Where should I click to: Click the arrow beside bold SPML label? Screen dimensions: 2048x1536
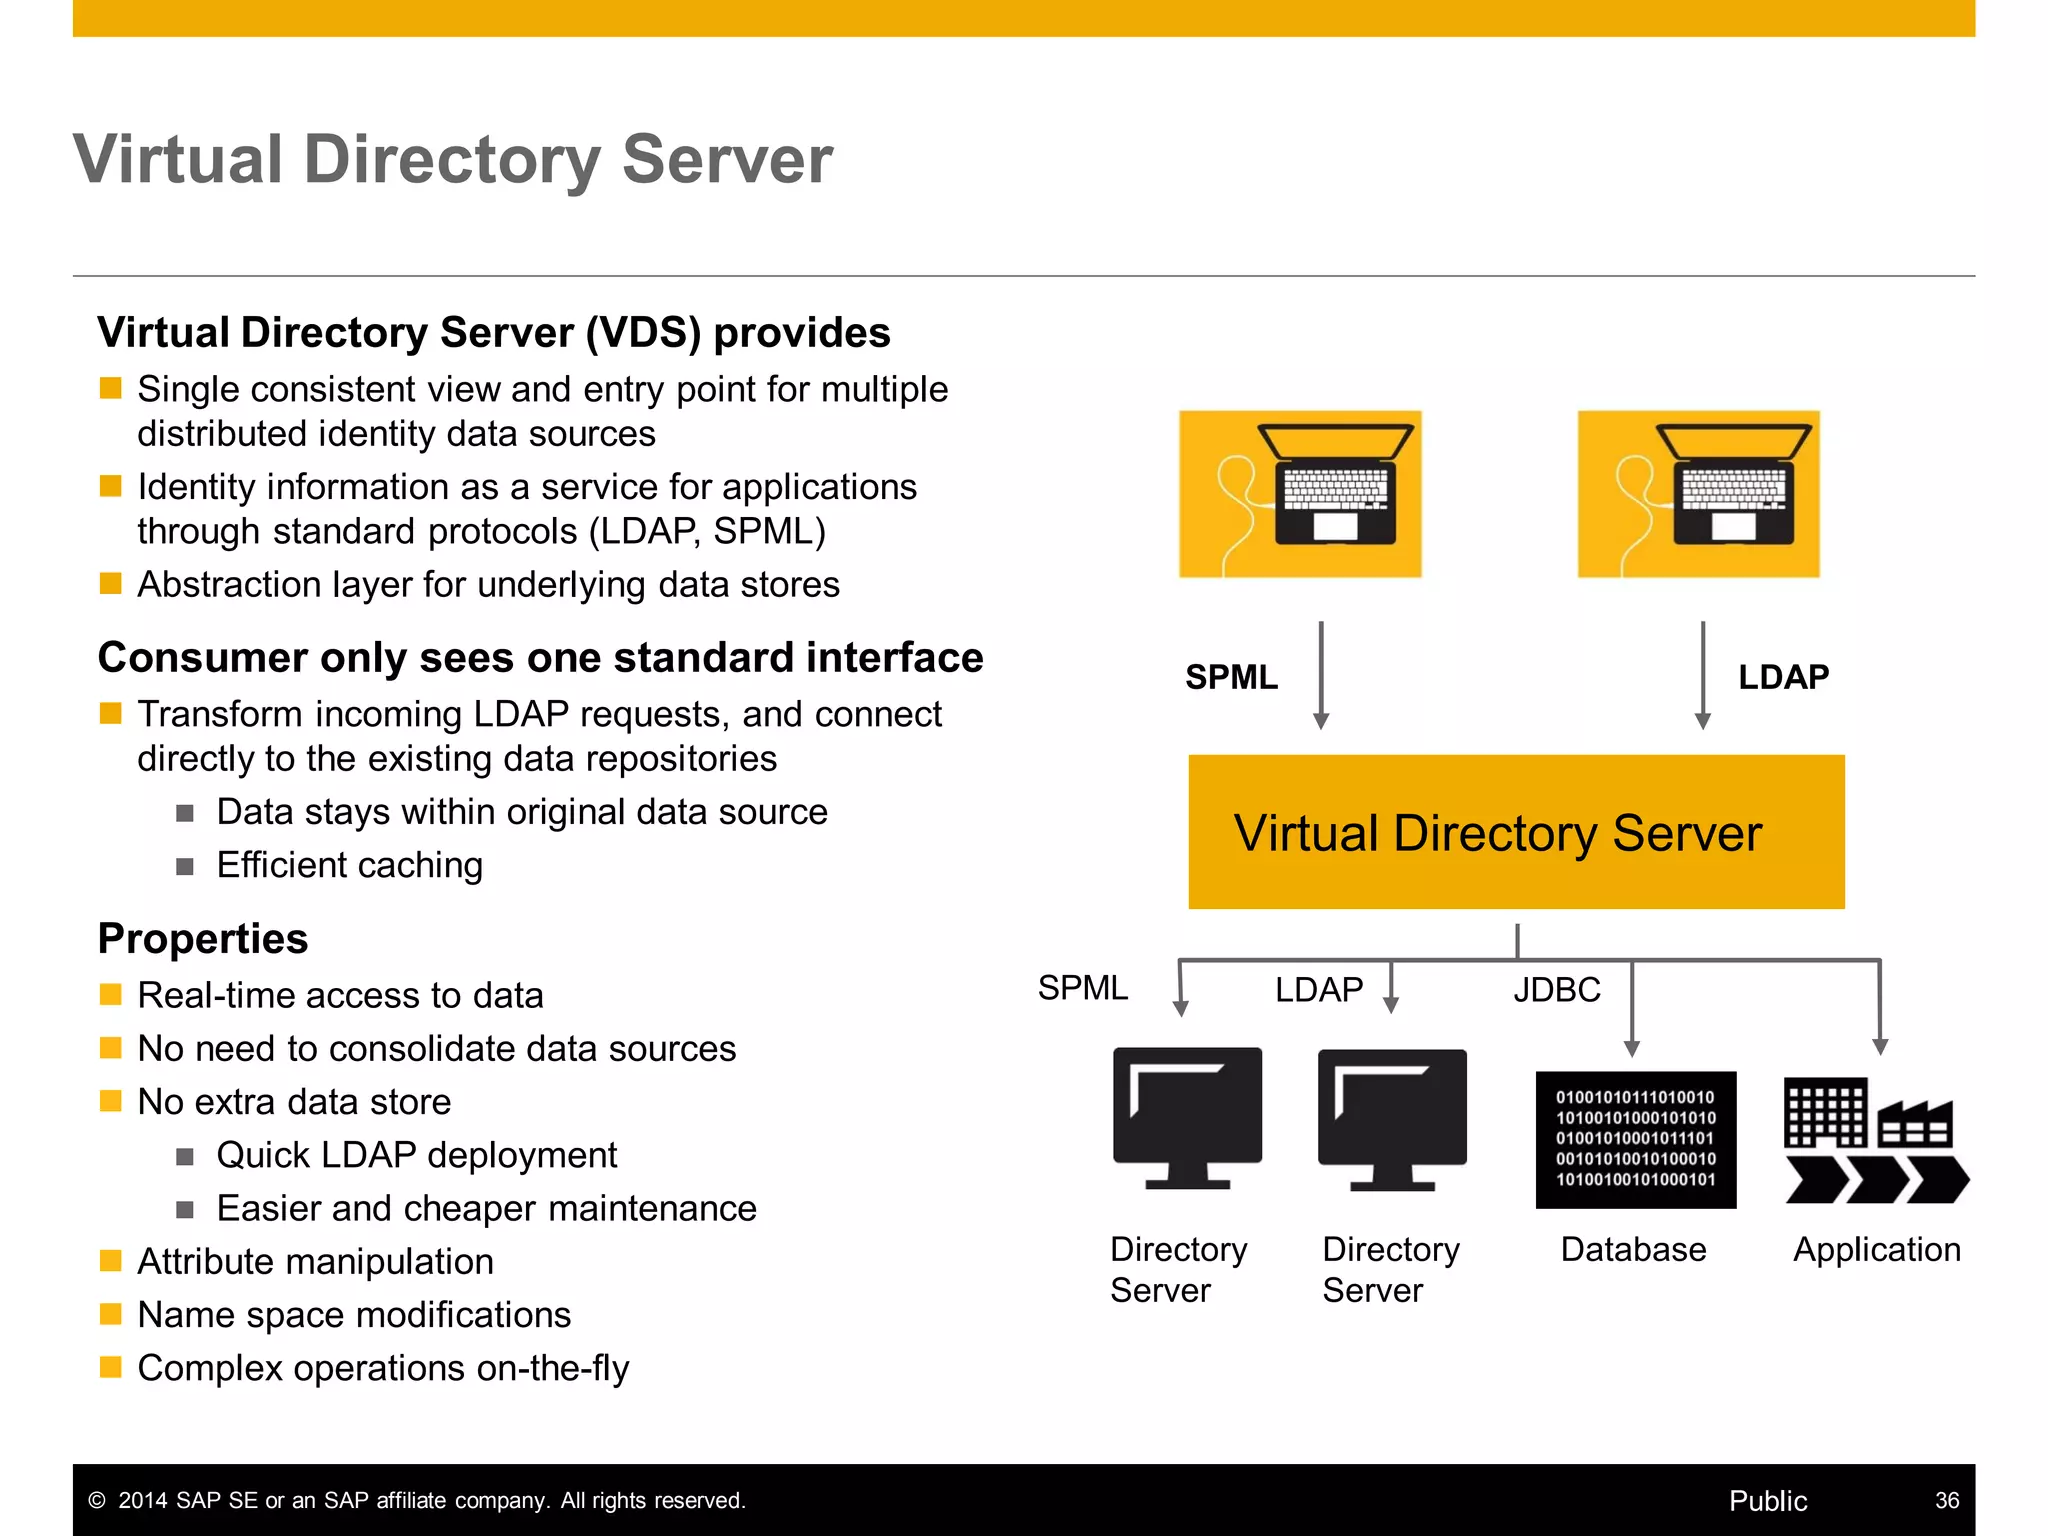pos(1321,676)
